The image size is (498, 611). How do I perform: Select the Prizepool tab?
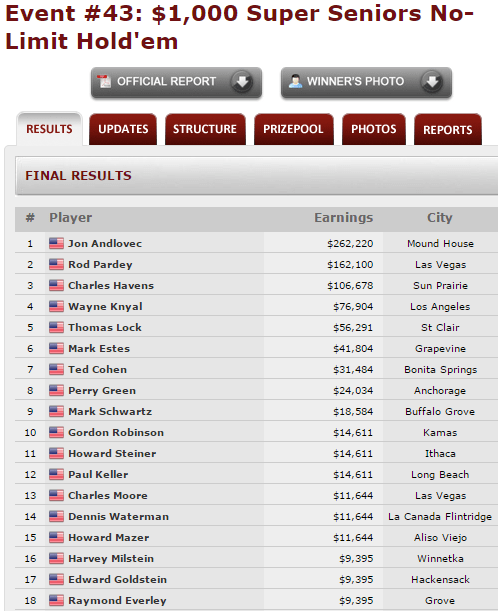[x=293, y=129]
